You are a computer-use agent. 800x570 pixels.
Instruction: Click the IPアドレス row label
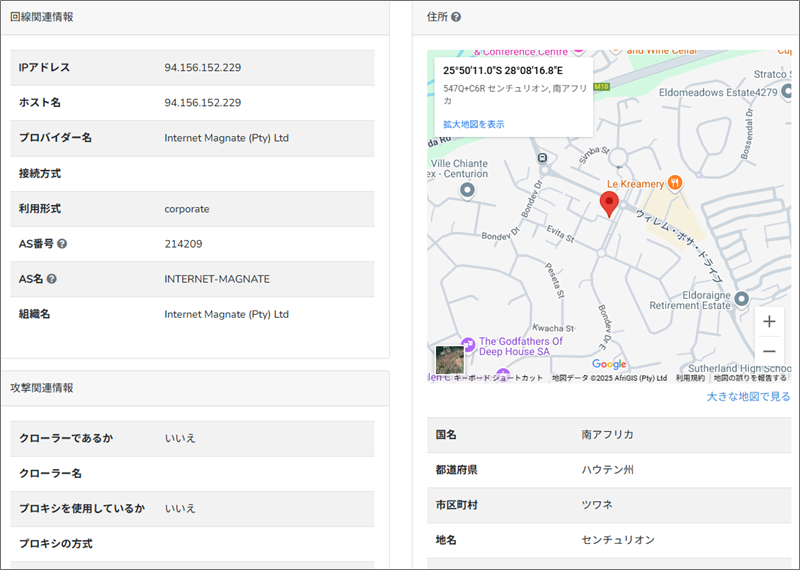click(44, 67)
